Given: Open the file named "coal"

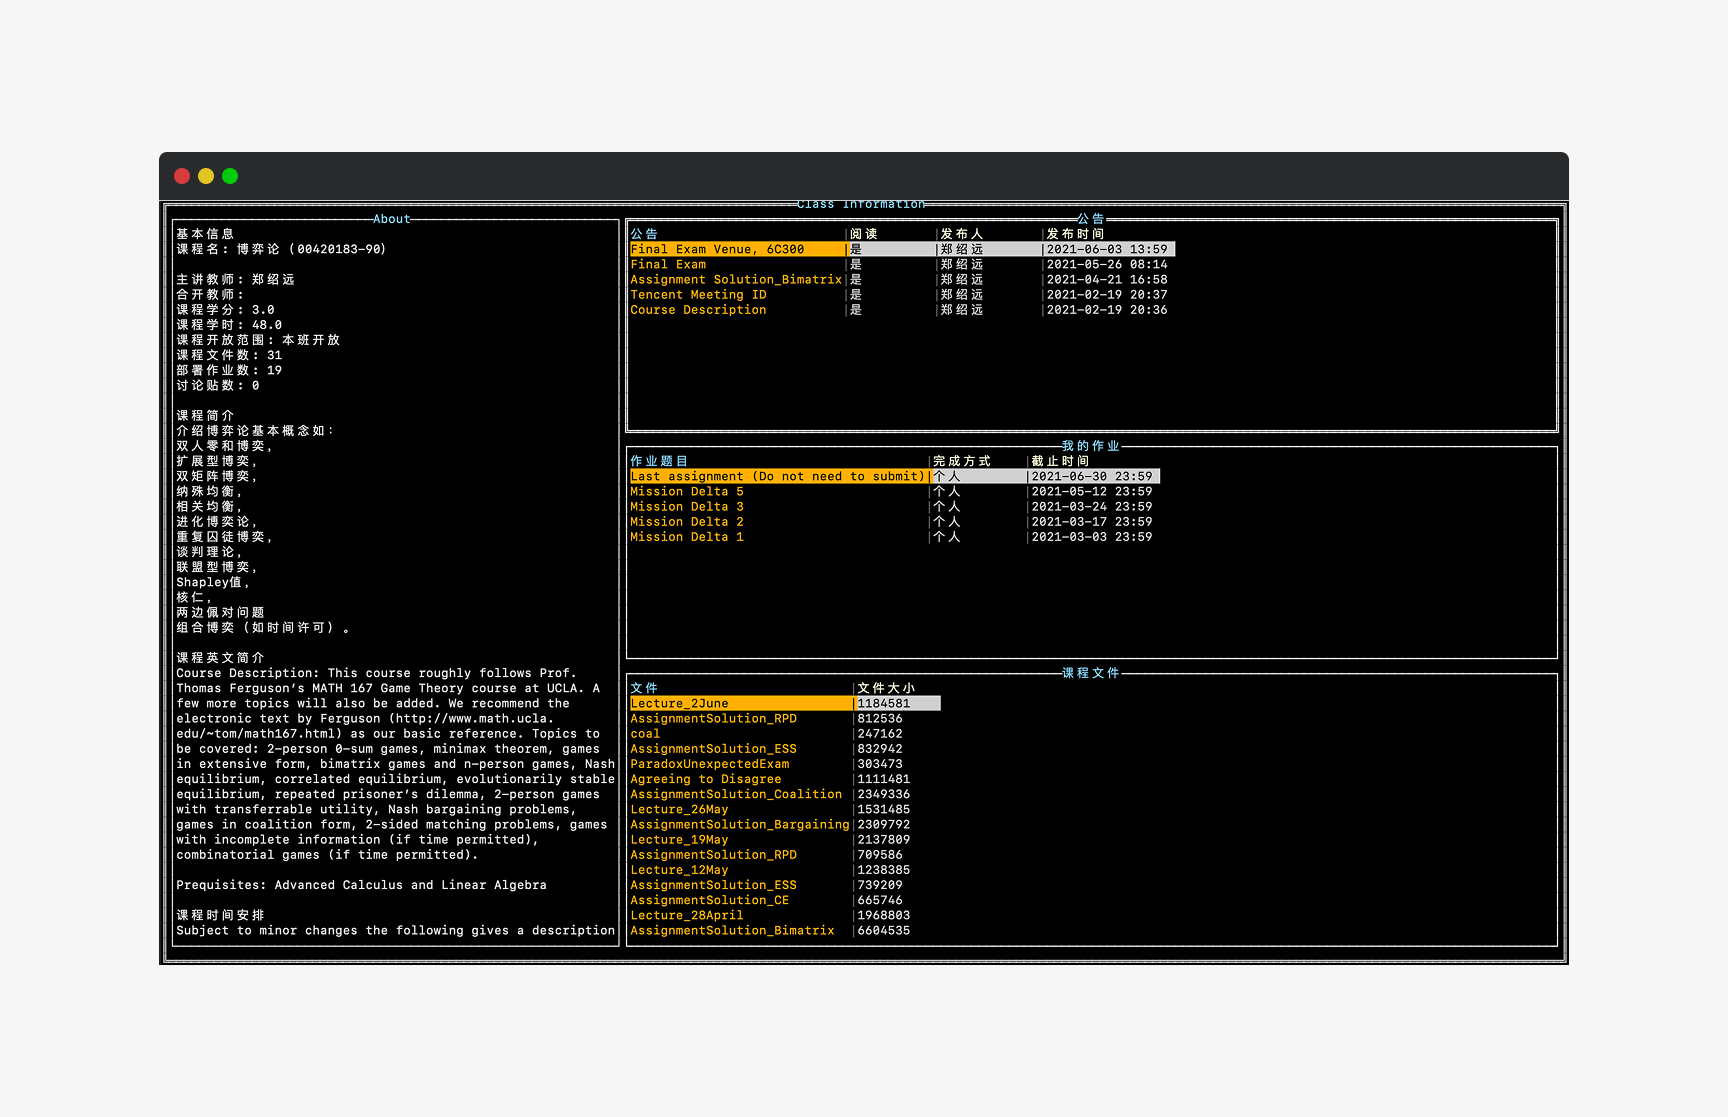Looking at the screenshot, I should coord(645,734).
